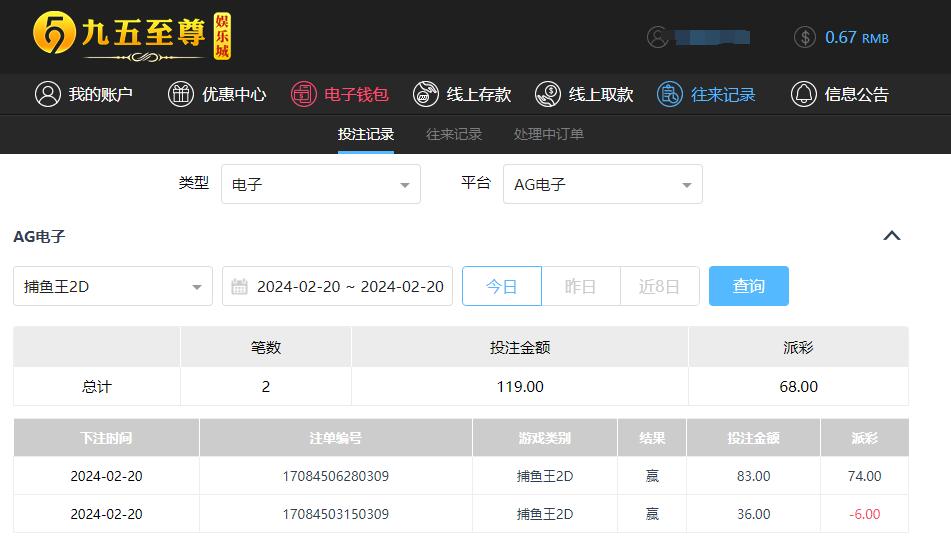951x544 pixels.
Task: Click the 下注时间 column header
Action: [x=106, y=438]
